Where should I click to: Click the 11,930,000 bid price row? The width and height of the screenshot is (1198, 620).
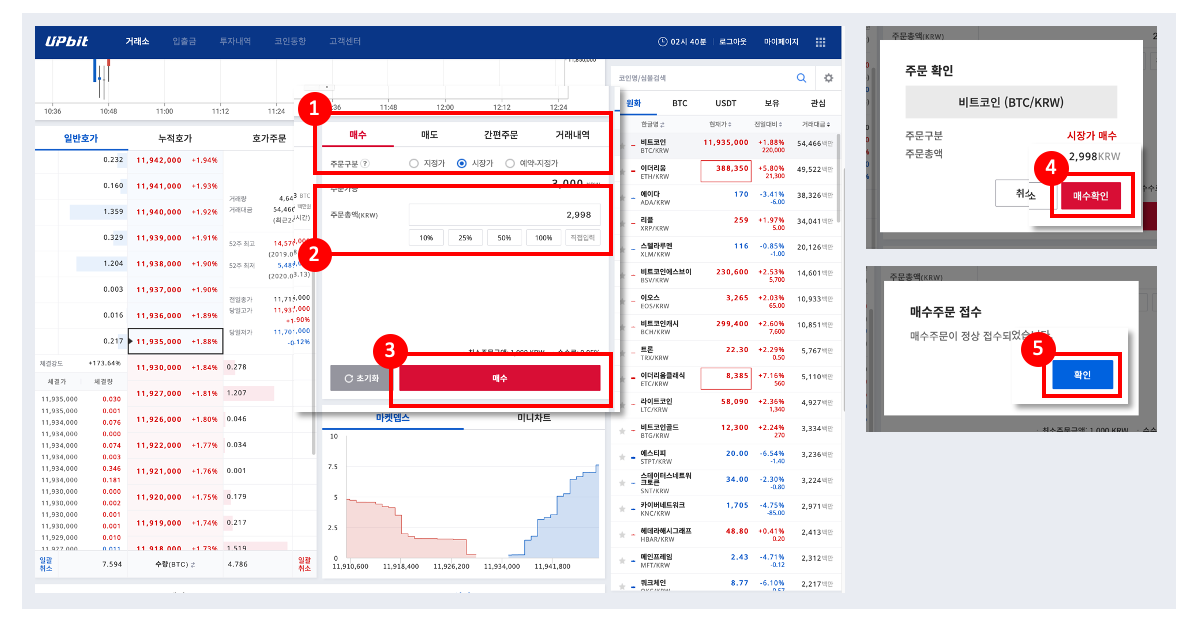click(176, 368)
